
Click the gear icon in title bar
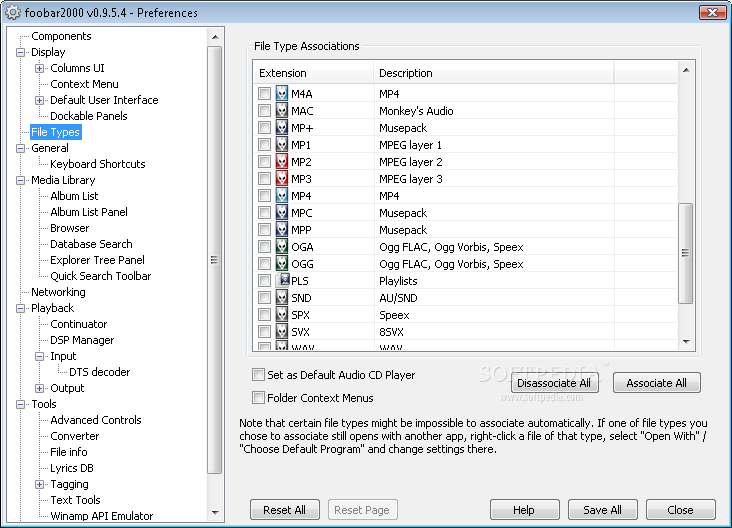tap(13, 13)
